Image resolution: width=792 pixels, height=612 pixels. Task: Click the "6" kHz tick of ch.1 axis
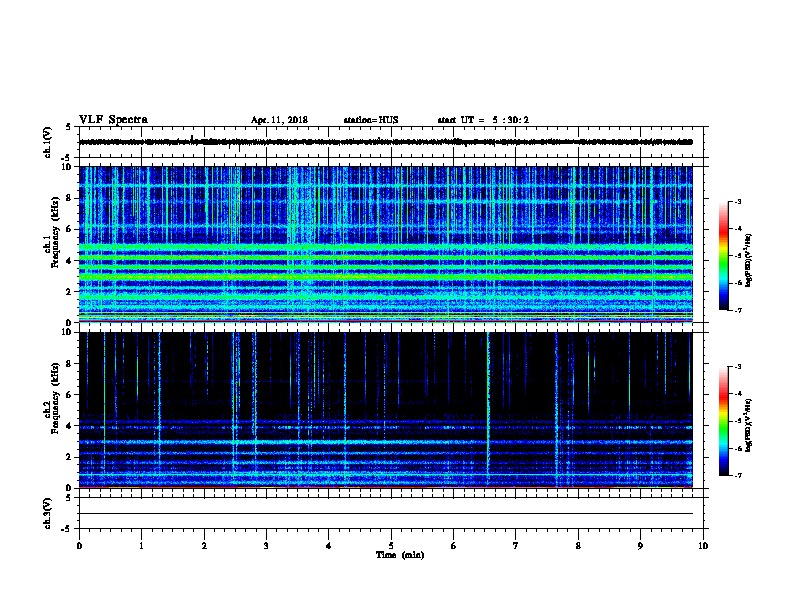(69, 229)
